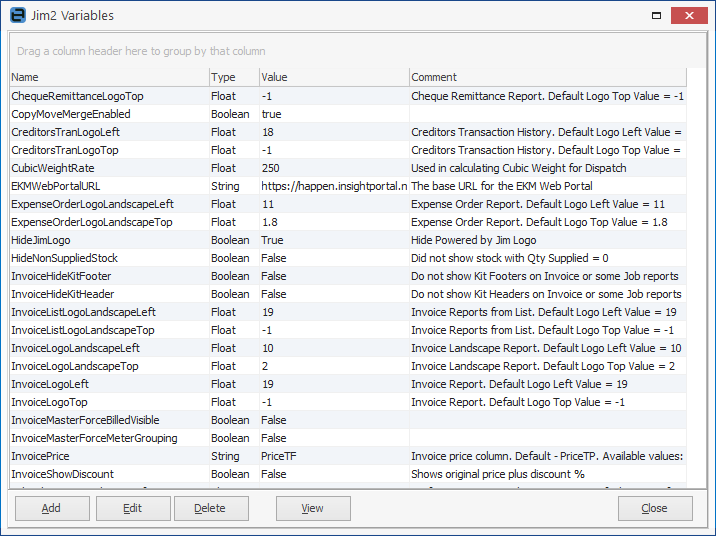Select the HideJimLogo variable
Viewport: 716px width, 536px height.
tap(348, 240)
